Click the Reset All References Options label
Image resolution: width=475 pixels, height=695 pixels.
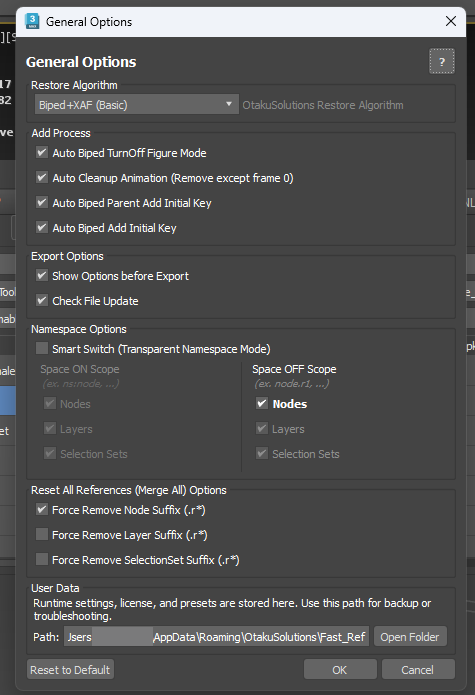[x=128, y=490]
